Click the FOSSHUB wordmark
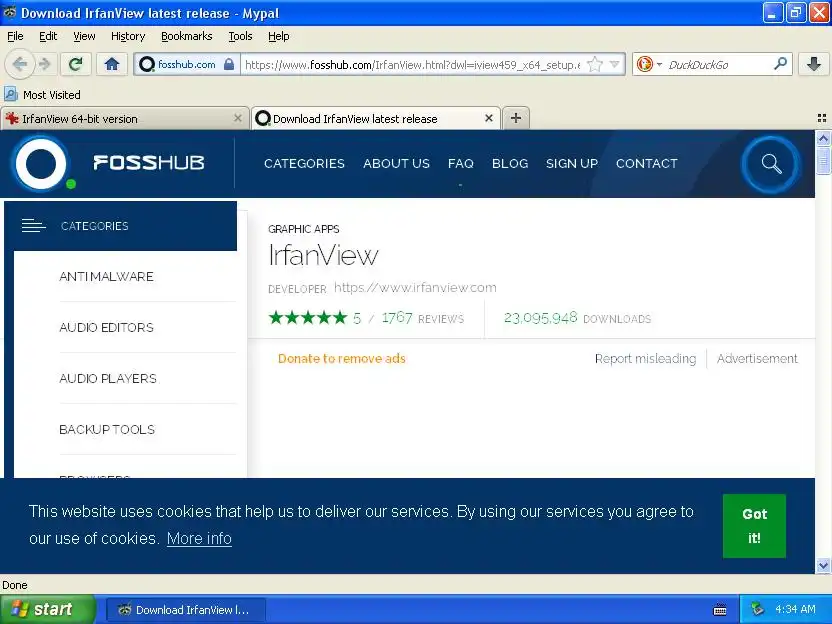 tap(149, 163)
